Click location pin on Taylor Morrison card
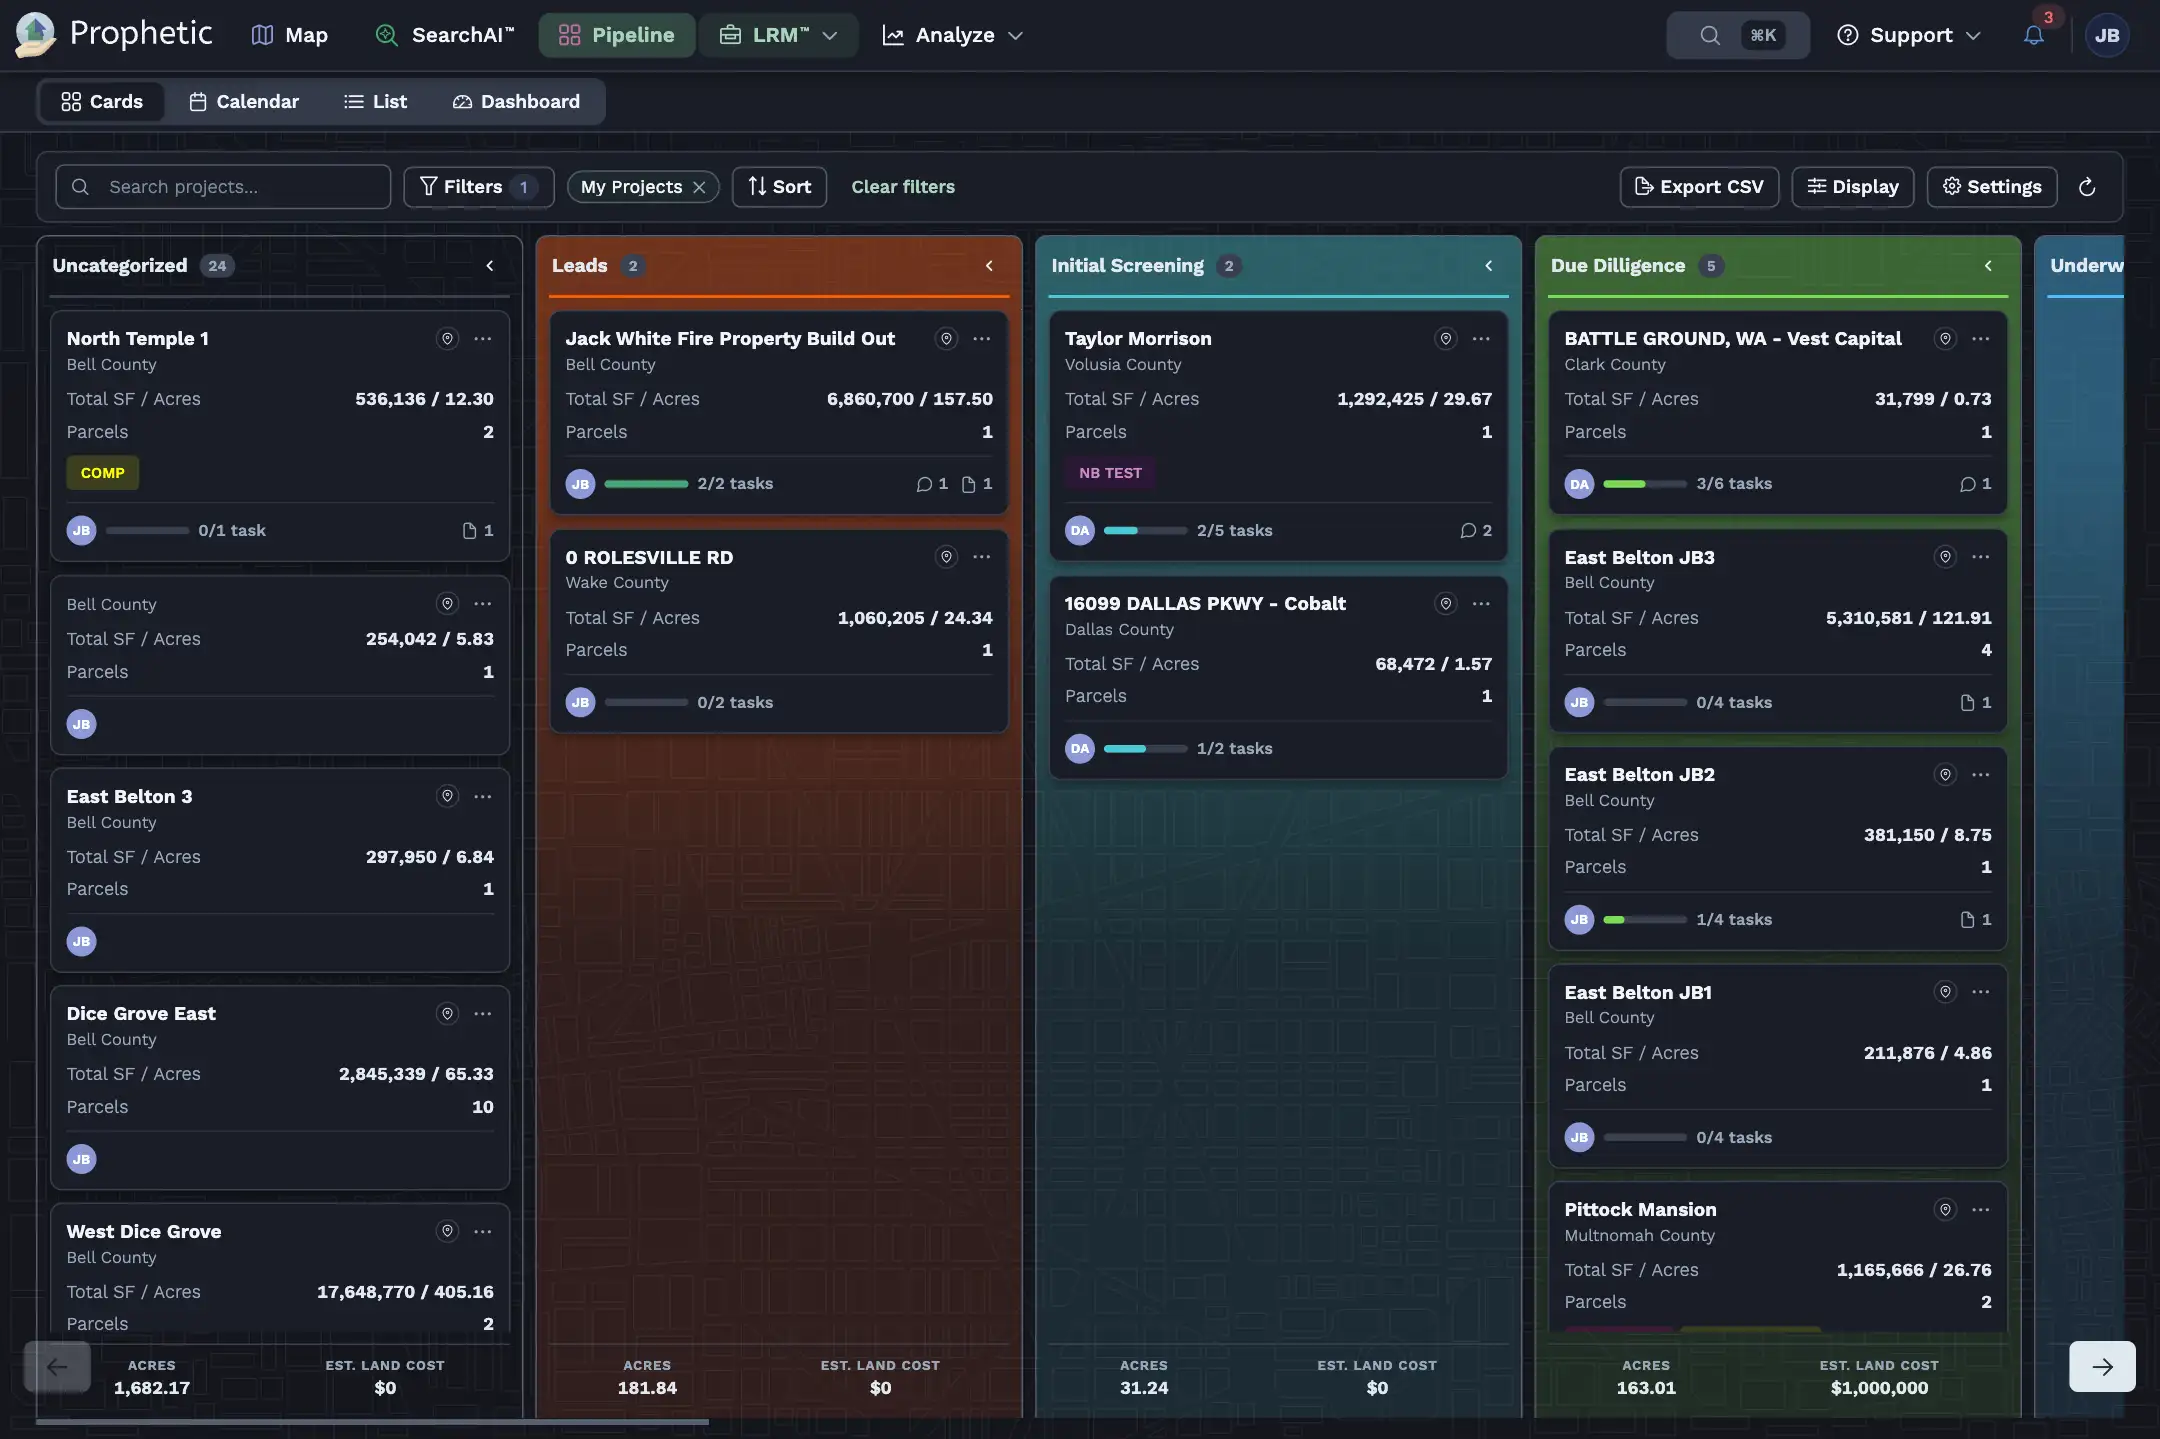 (x=1445, y=339)
